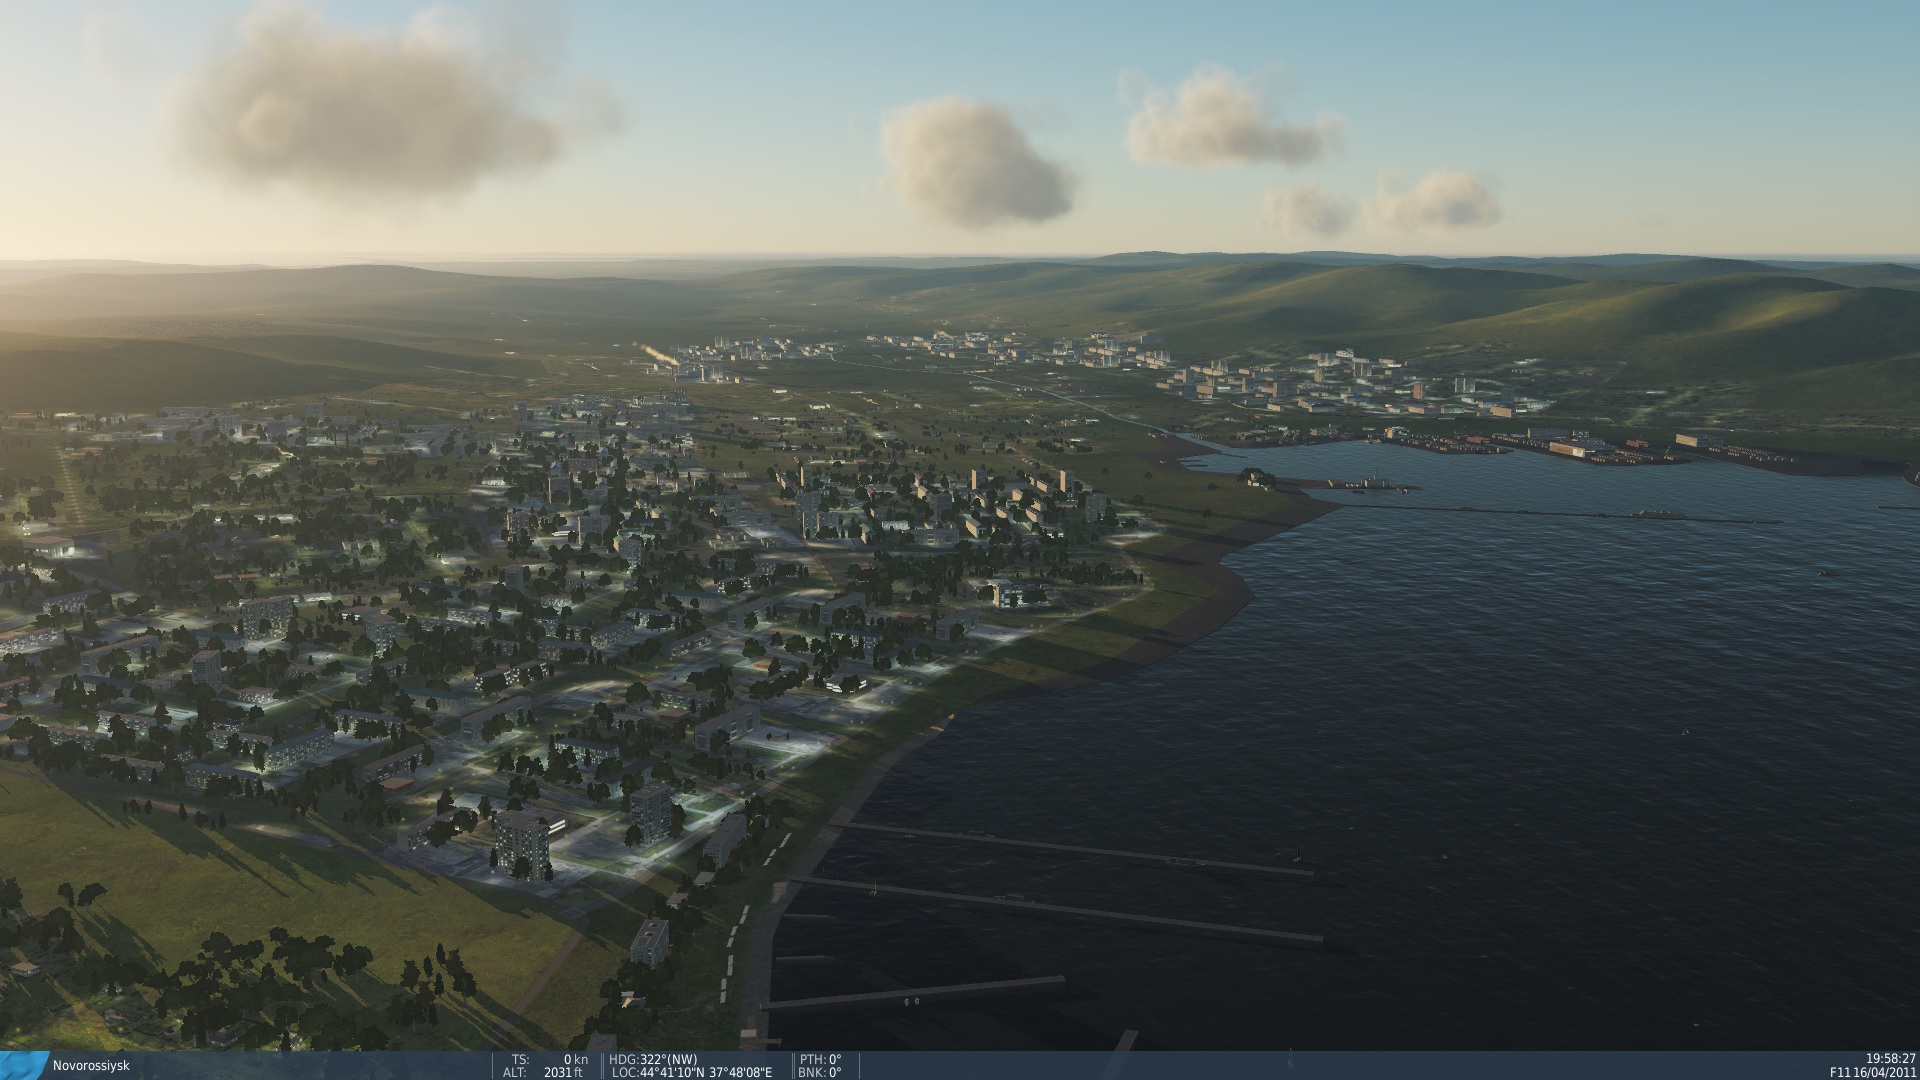Click the topmost long pier near shore
The height and width of the screenshot is (1080, 1920).
pyautogui.click(x=1070, y=848)
